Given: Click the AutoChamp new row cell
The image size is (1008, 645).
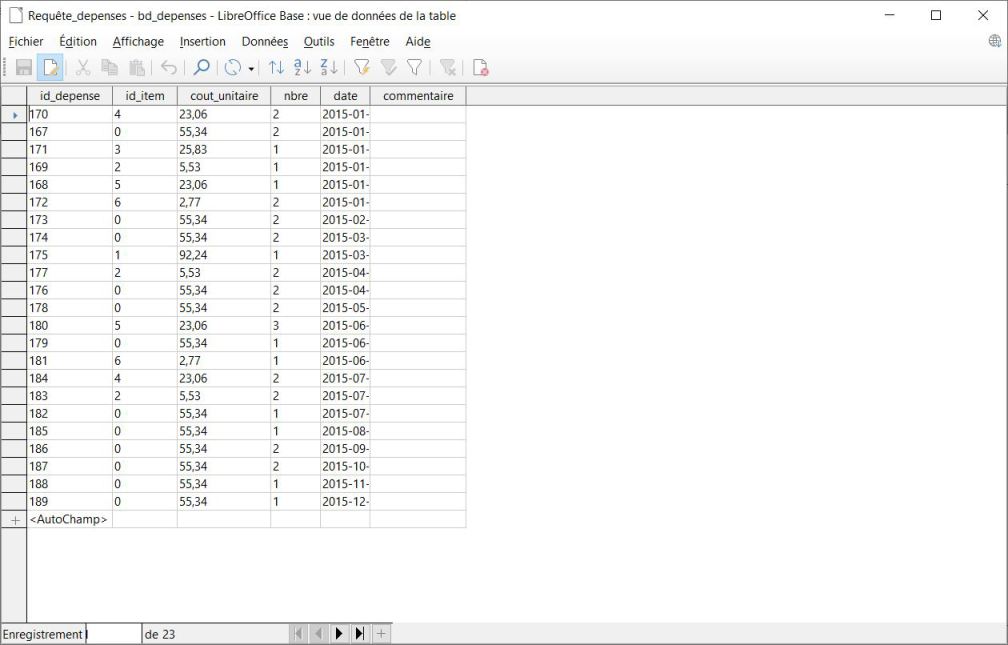Looking at the screenshot, I should coord(69,520).
